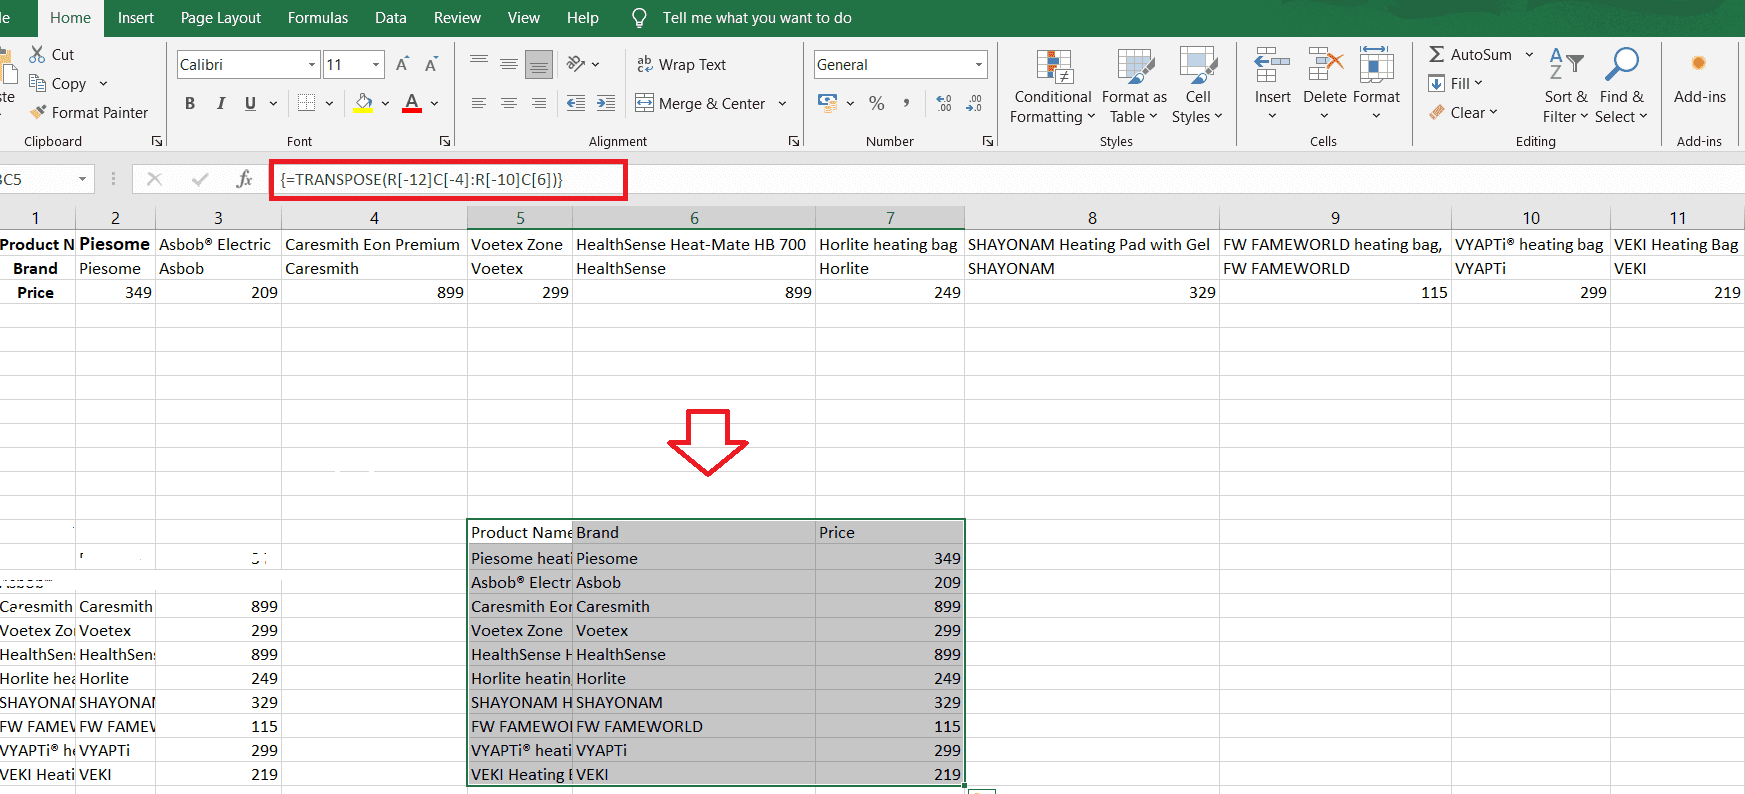The width and height of the screenshot is (1745, 794).
Task: Open Conditional Formatting menu
Action: (x=1053, y=87)
